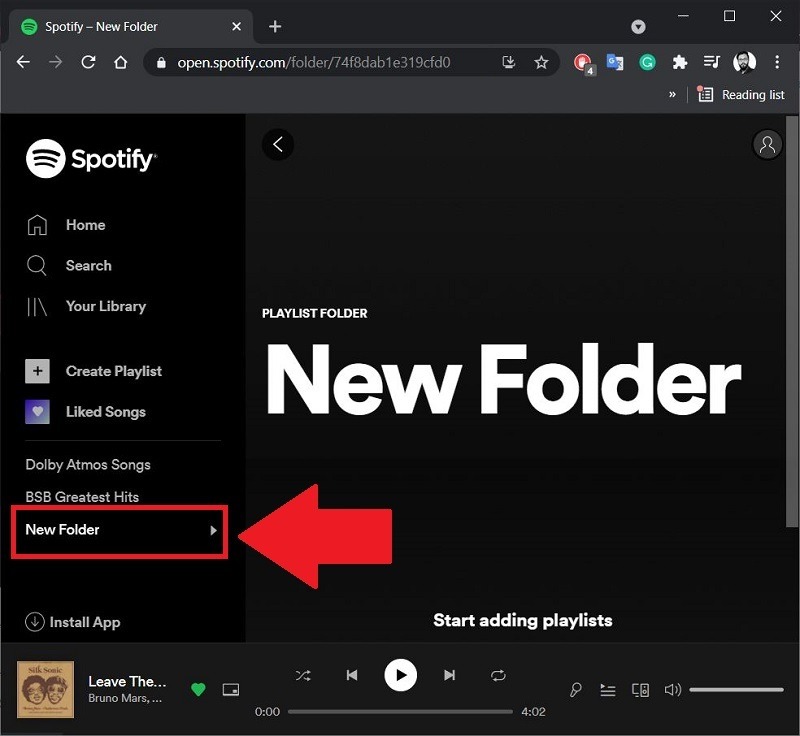Open the user profile icon on the folder page
The image size is (800, 736).
[767, 144]
